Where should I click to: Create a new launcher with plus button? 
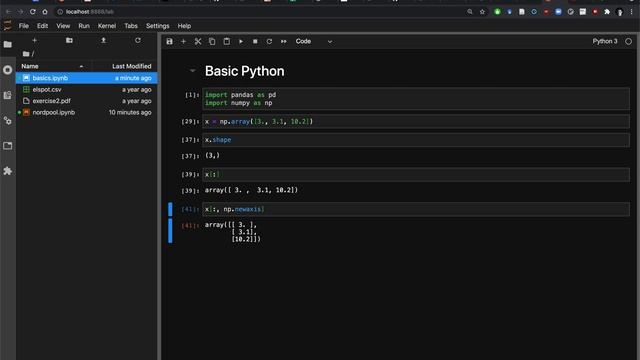pos(34,40)
